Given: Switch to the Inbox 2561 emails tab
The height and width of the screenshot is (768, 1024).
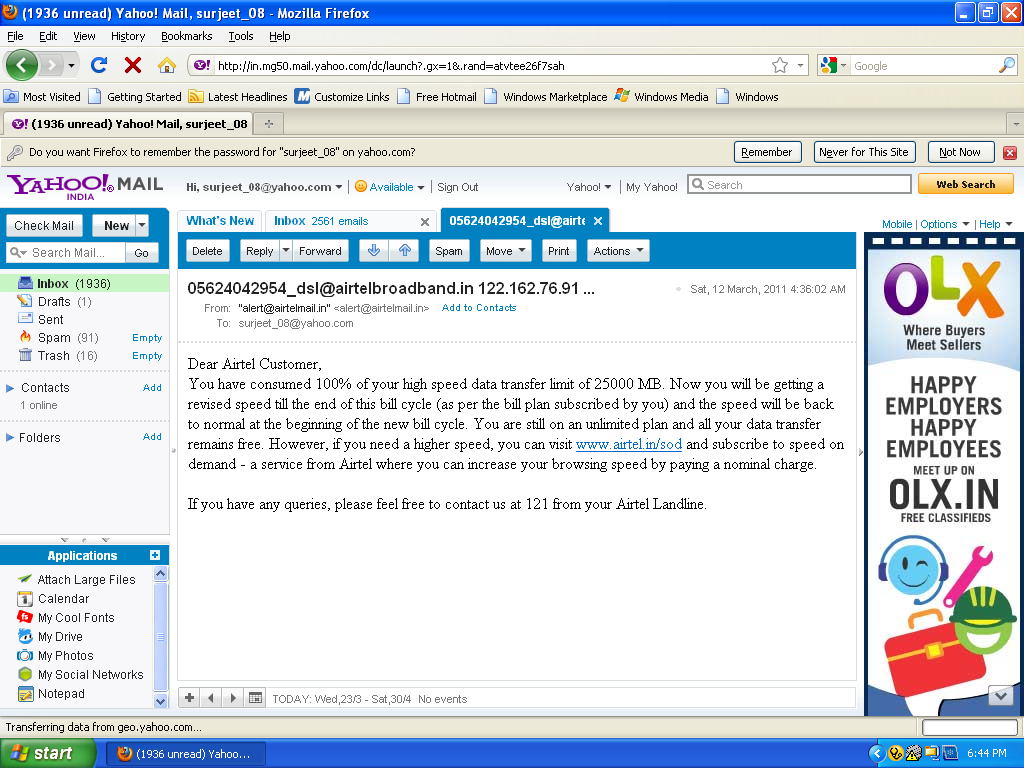Looking at the screenshot, I should [x=321, y=221].
